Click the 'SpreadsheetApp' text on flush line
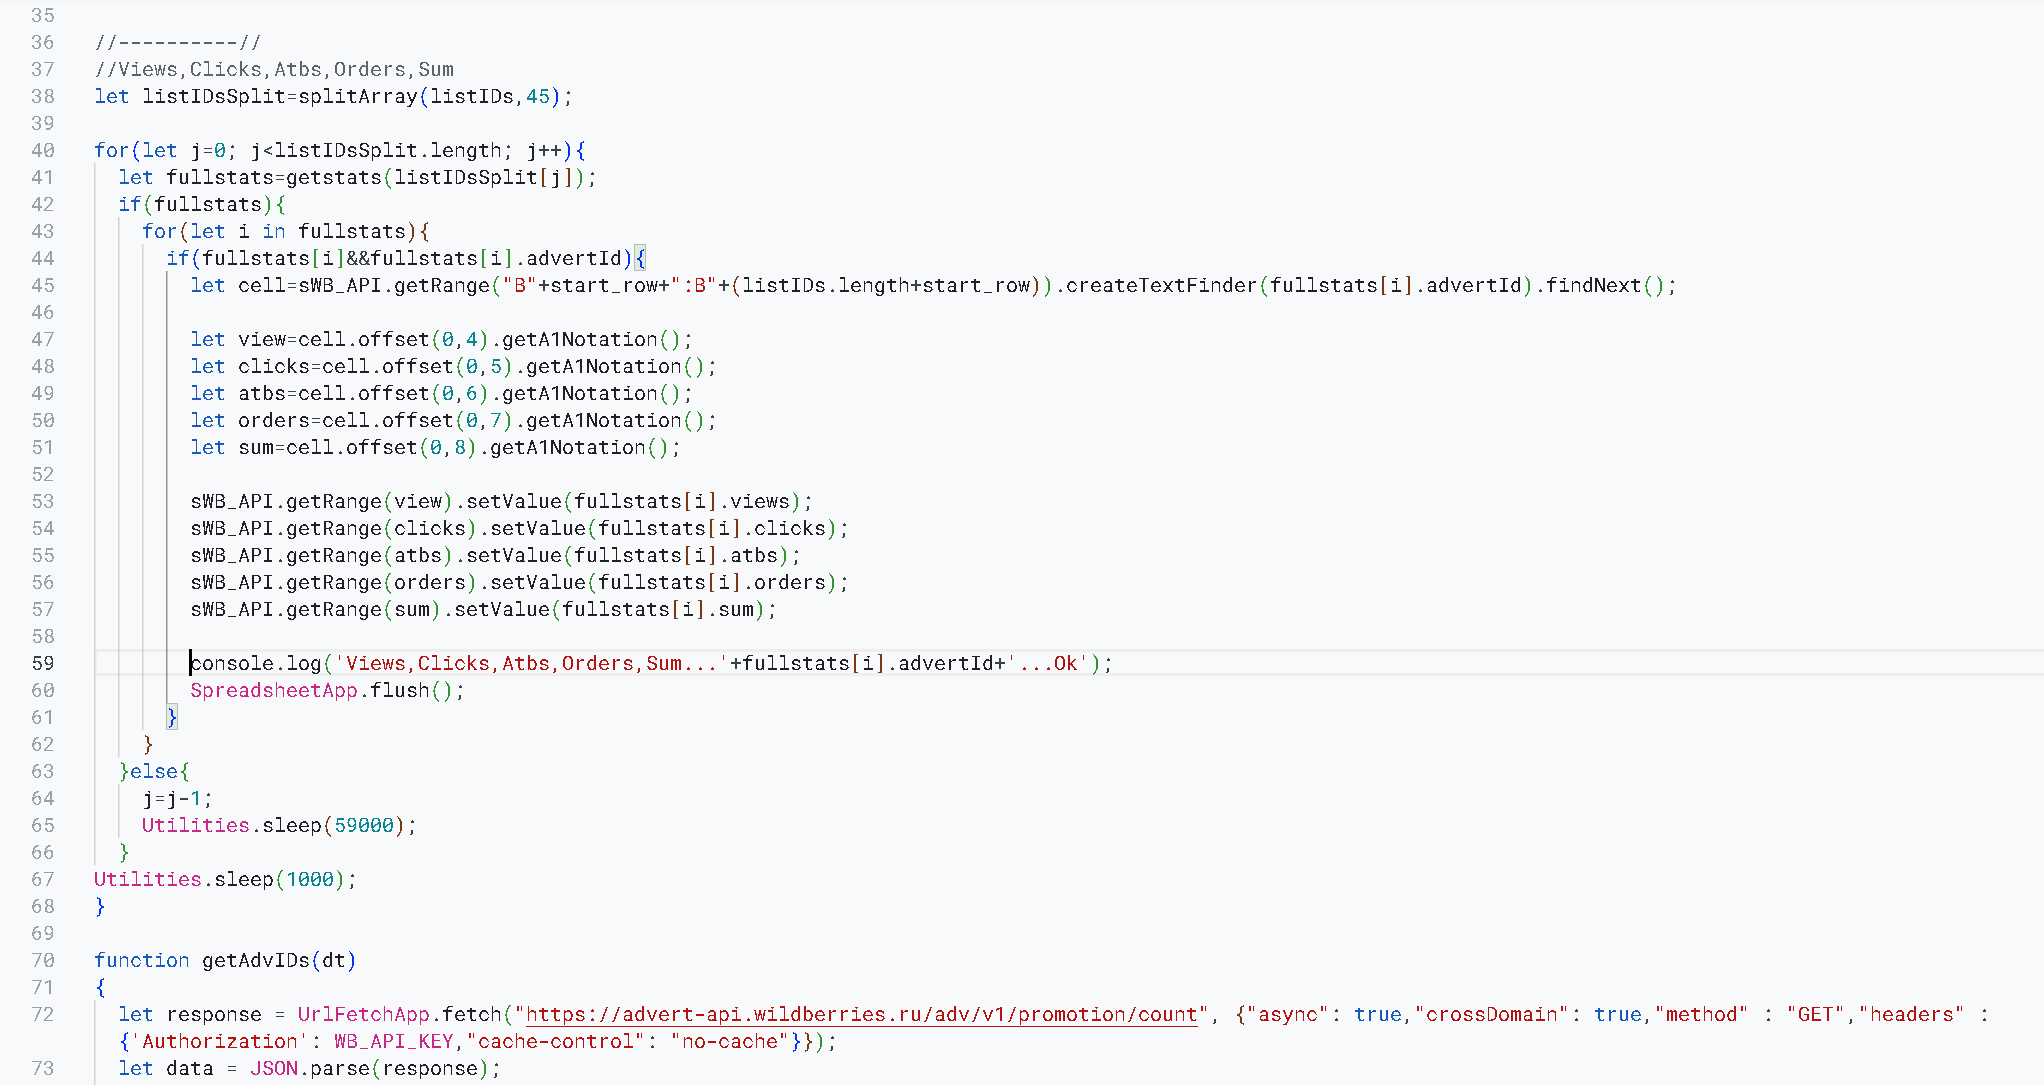 (273, 690)
